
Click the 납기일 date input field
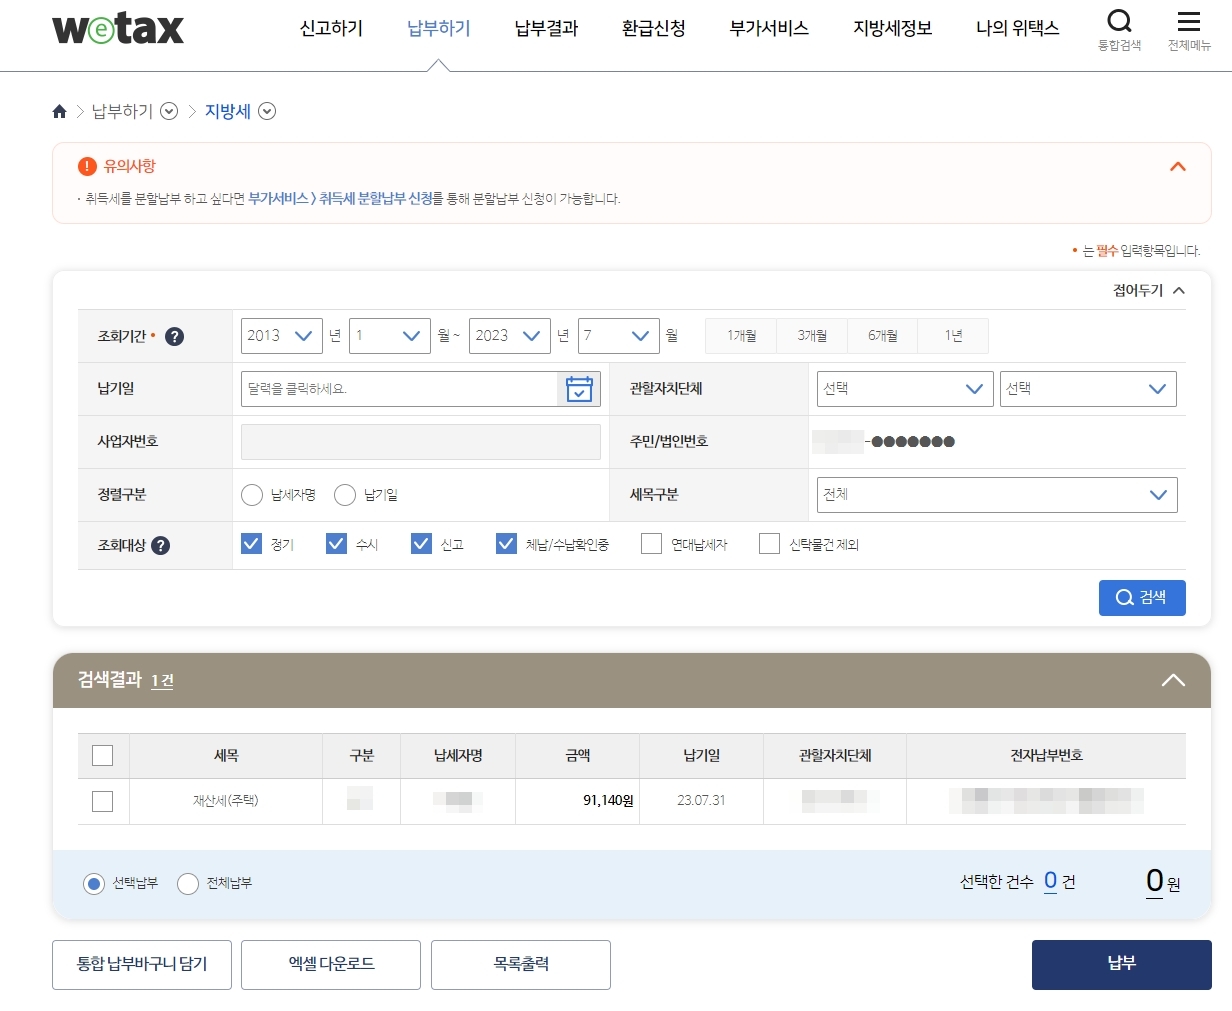[x=399, y=389]
